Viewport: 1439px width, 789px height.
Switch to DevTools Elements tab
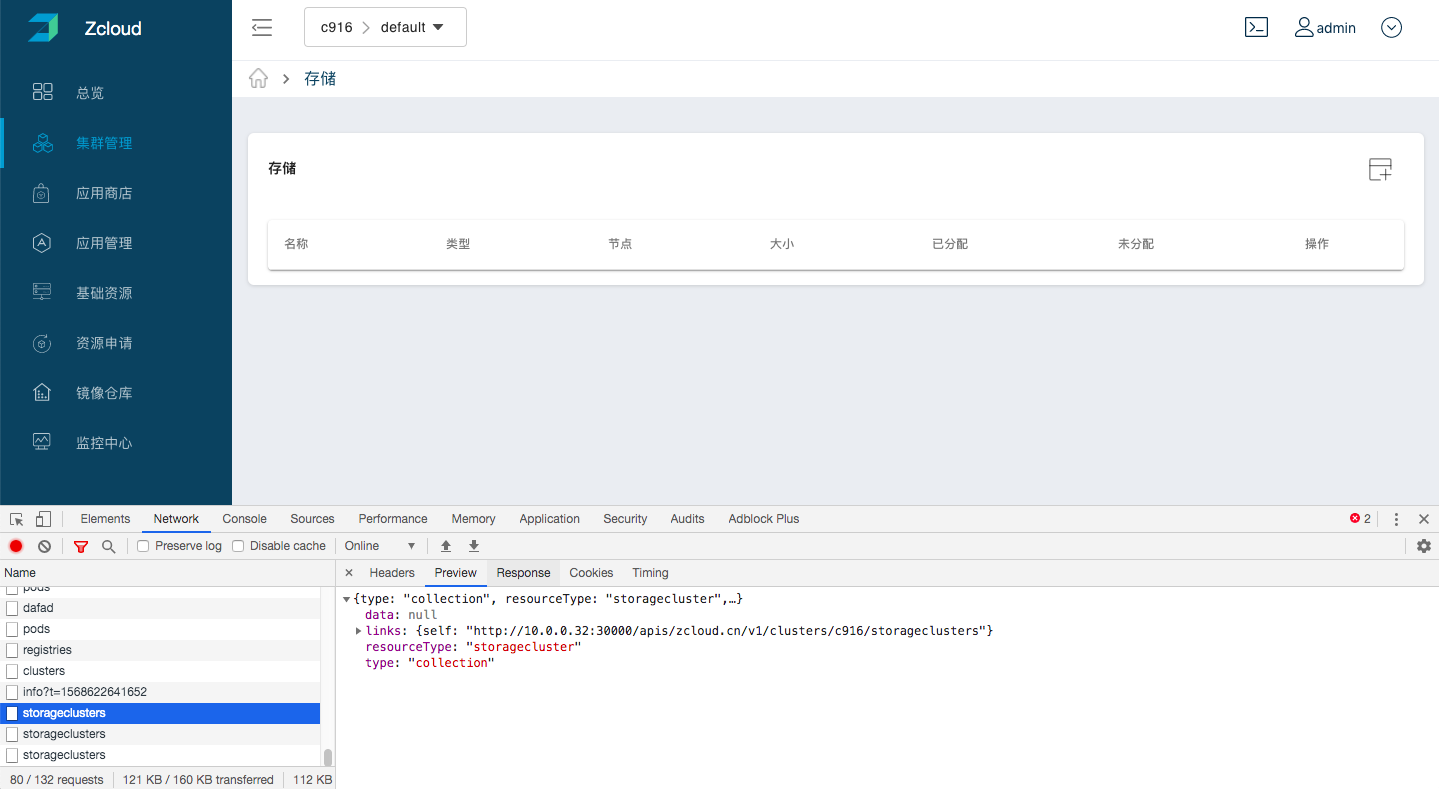click(x=105, y=519)
